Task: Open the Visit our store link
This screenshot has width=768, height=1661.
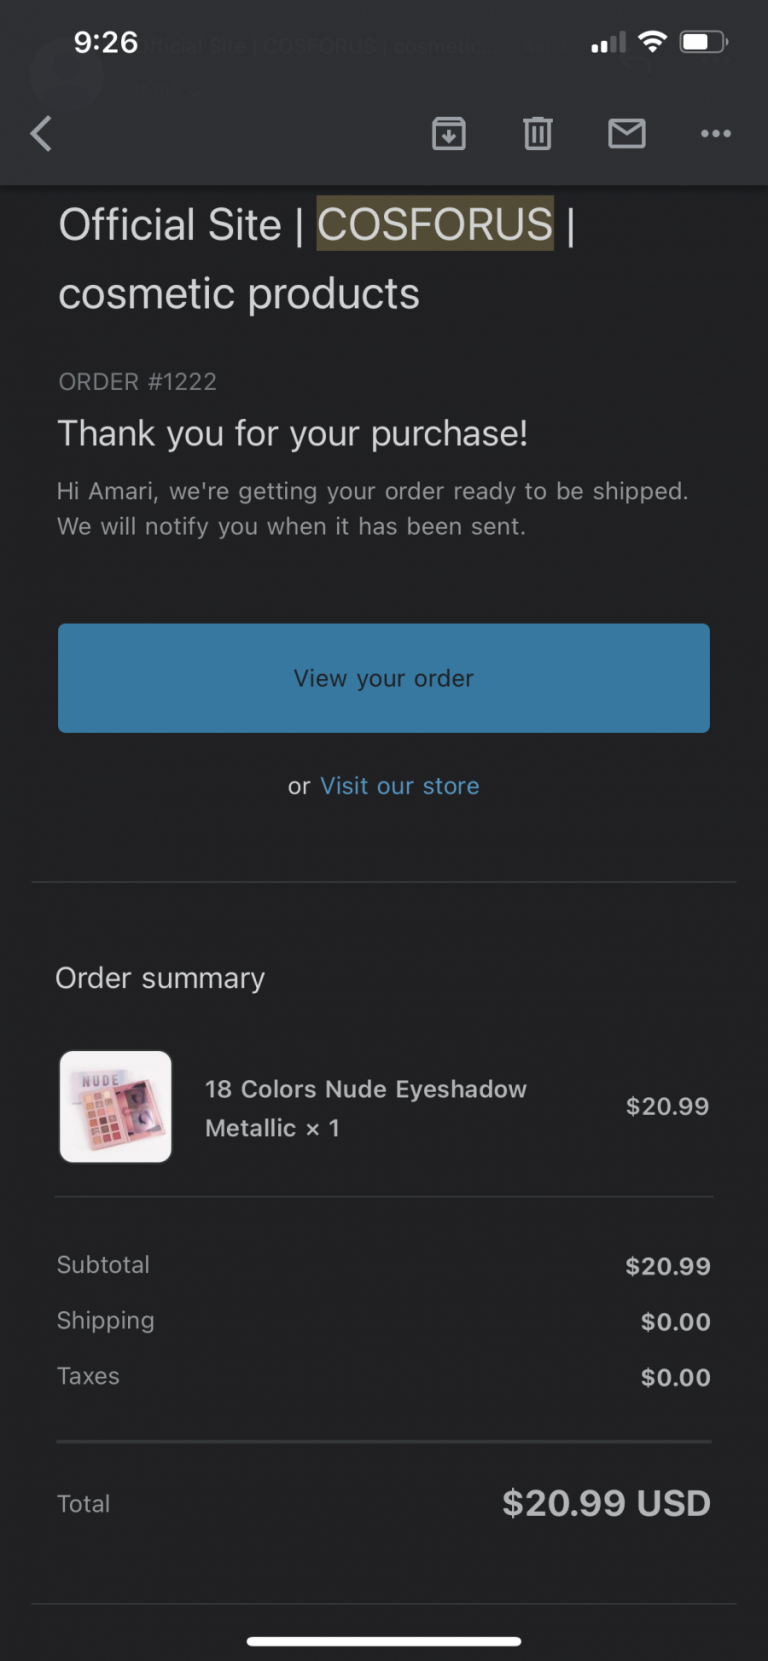Action: (399, 786)
